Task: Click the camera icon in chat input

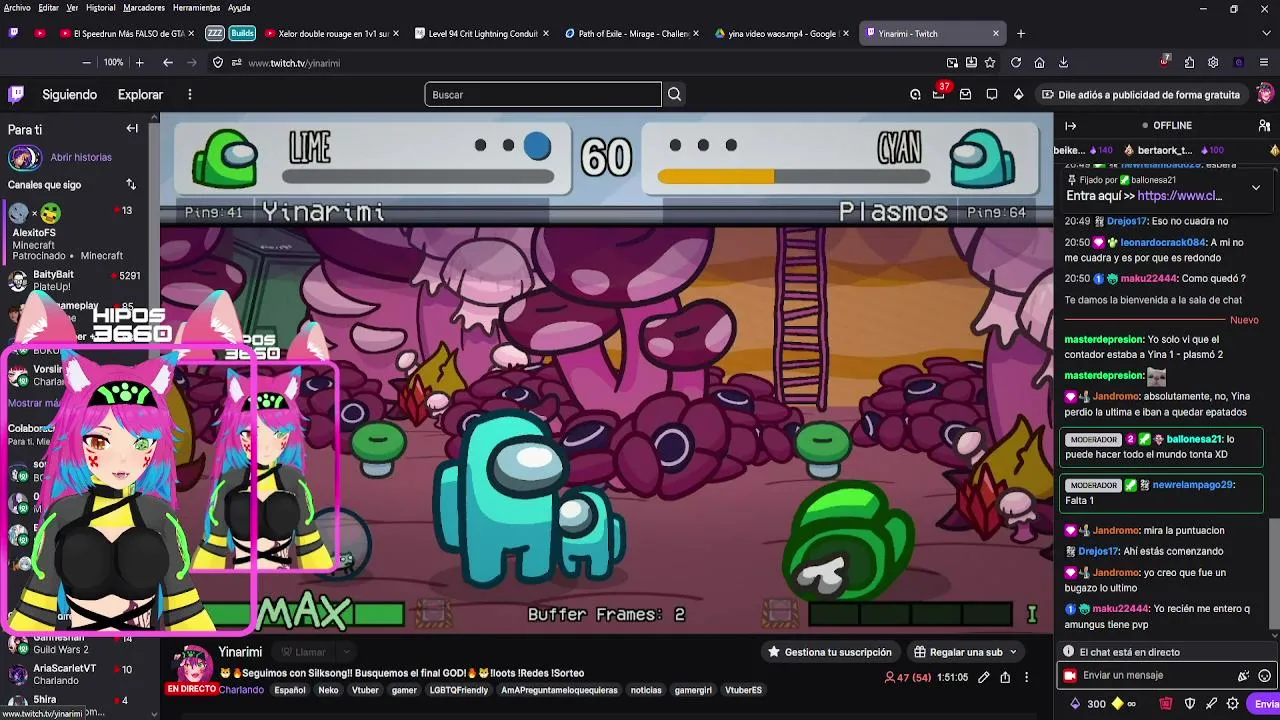Action: pos(1070,676)
